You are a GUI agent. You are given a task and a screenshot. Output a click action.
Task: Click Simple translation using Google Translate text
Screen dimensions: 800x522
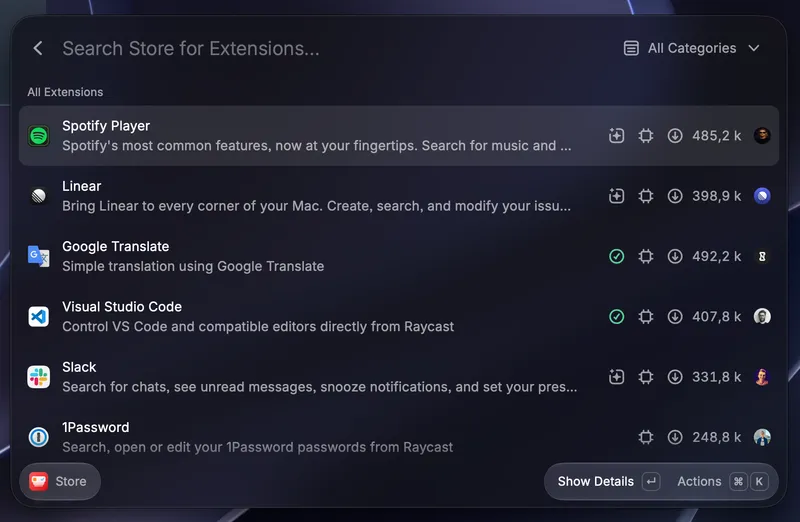click(x=193, y=266)
